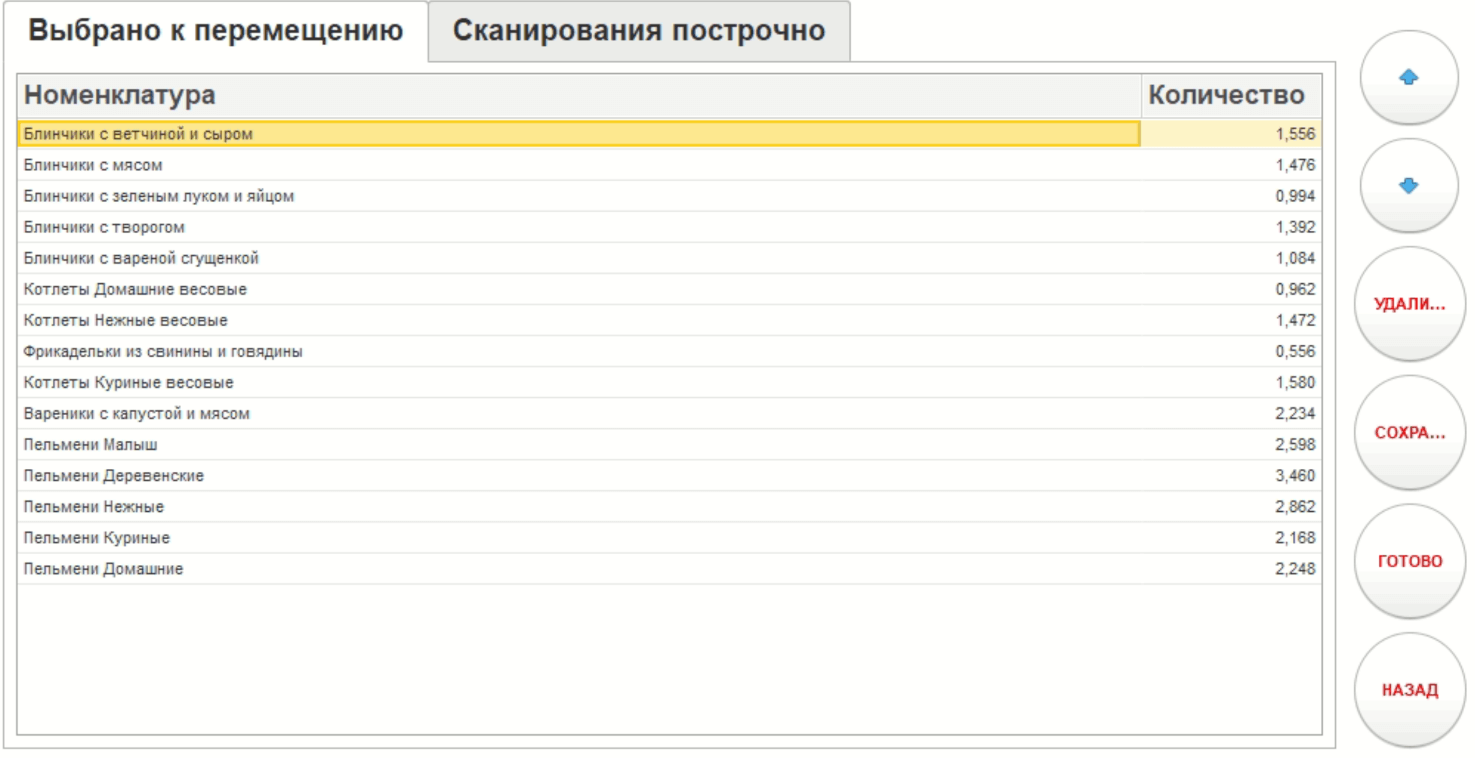The height and width of the screenshot is (758, 1475).
Task: Select the Пельмени Домашние row
Action: coord(104,569)
